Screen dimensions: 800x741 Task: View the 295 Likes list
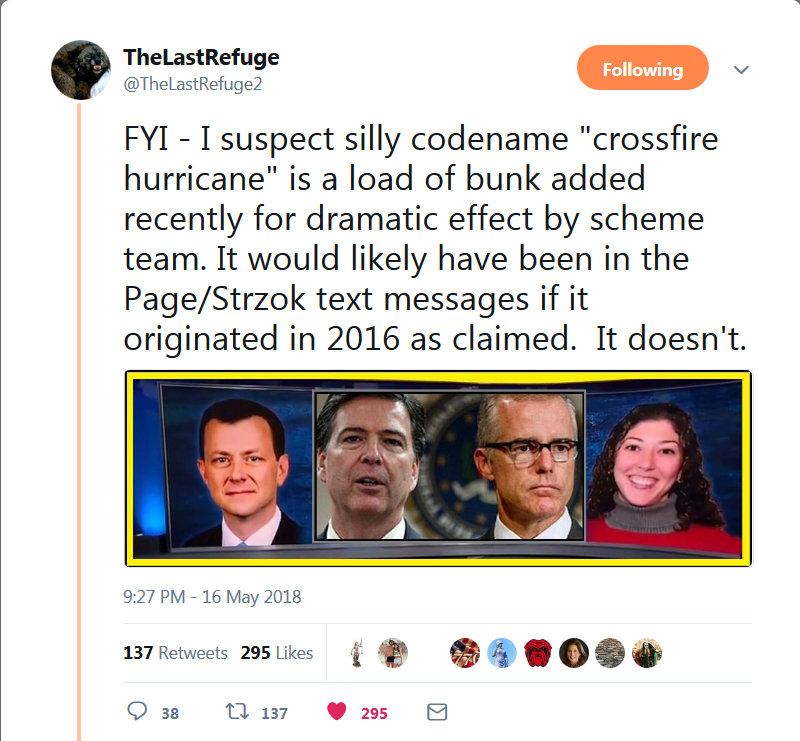point(277,653)
